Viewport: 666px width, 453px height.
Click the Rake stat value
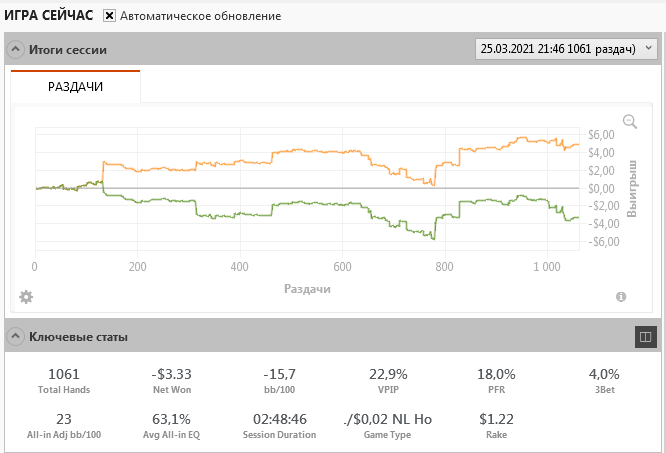pyautogui.click(x=497, y=419)
